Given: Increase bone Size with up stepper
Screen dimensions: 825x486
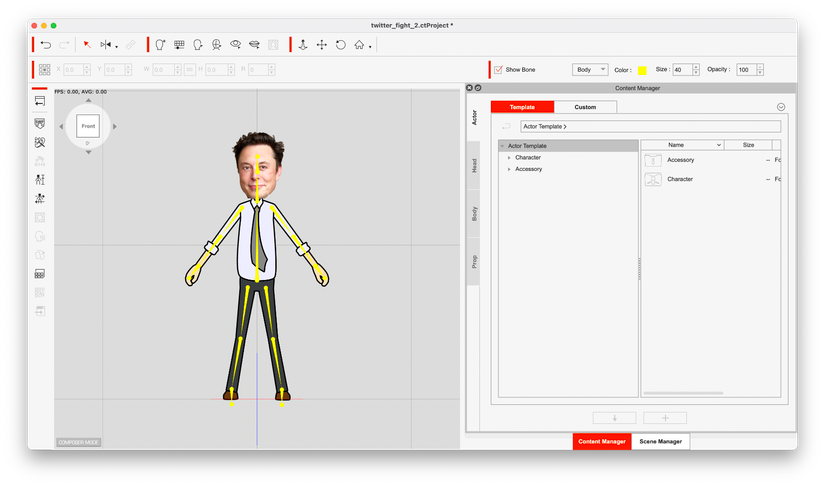Looking at the screenshot, I should (696, 67).
